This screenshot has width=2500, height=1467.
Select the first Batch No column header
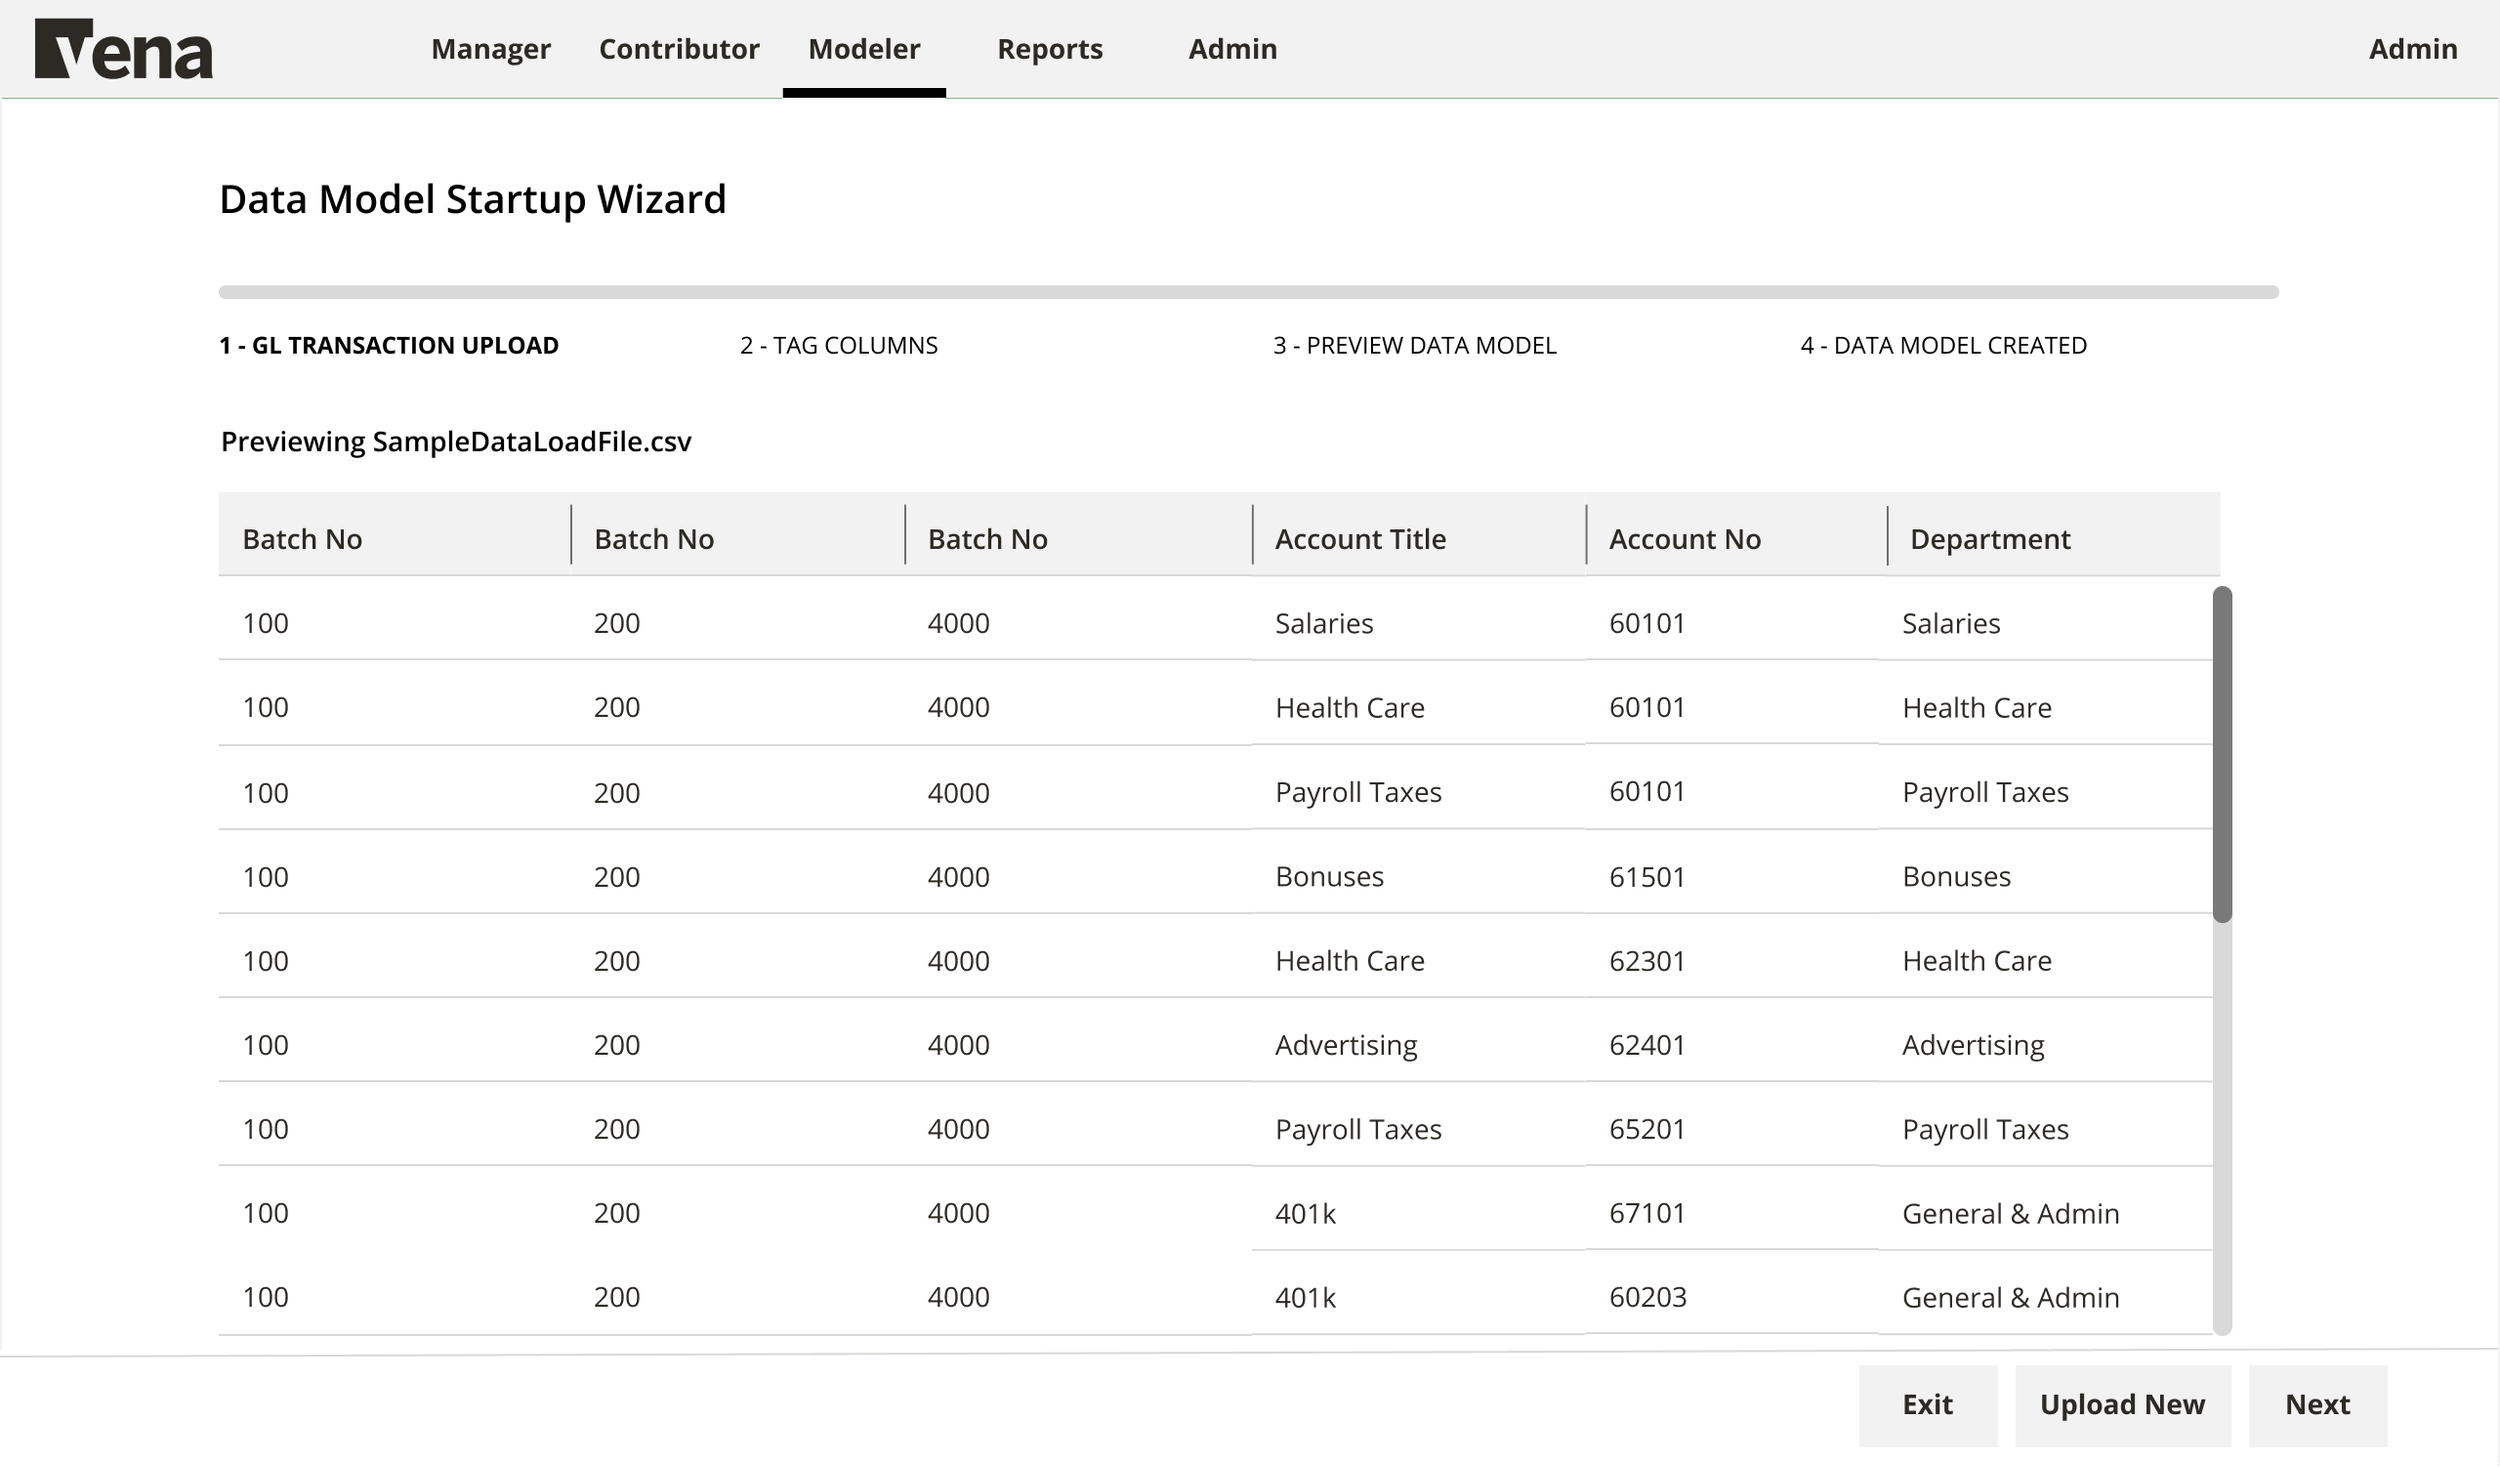301,538
